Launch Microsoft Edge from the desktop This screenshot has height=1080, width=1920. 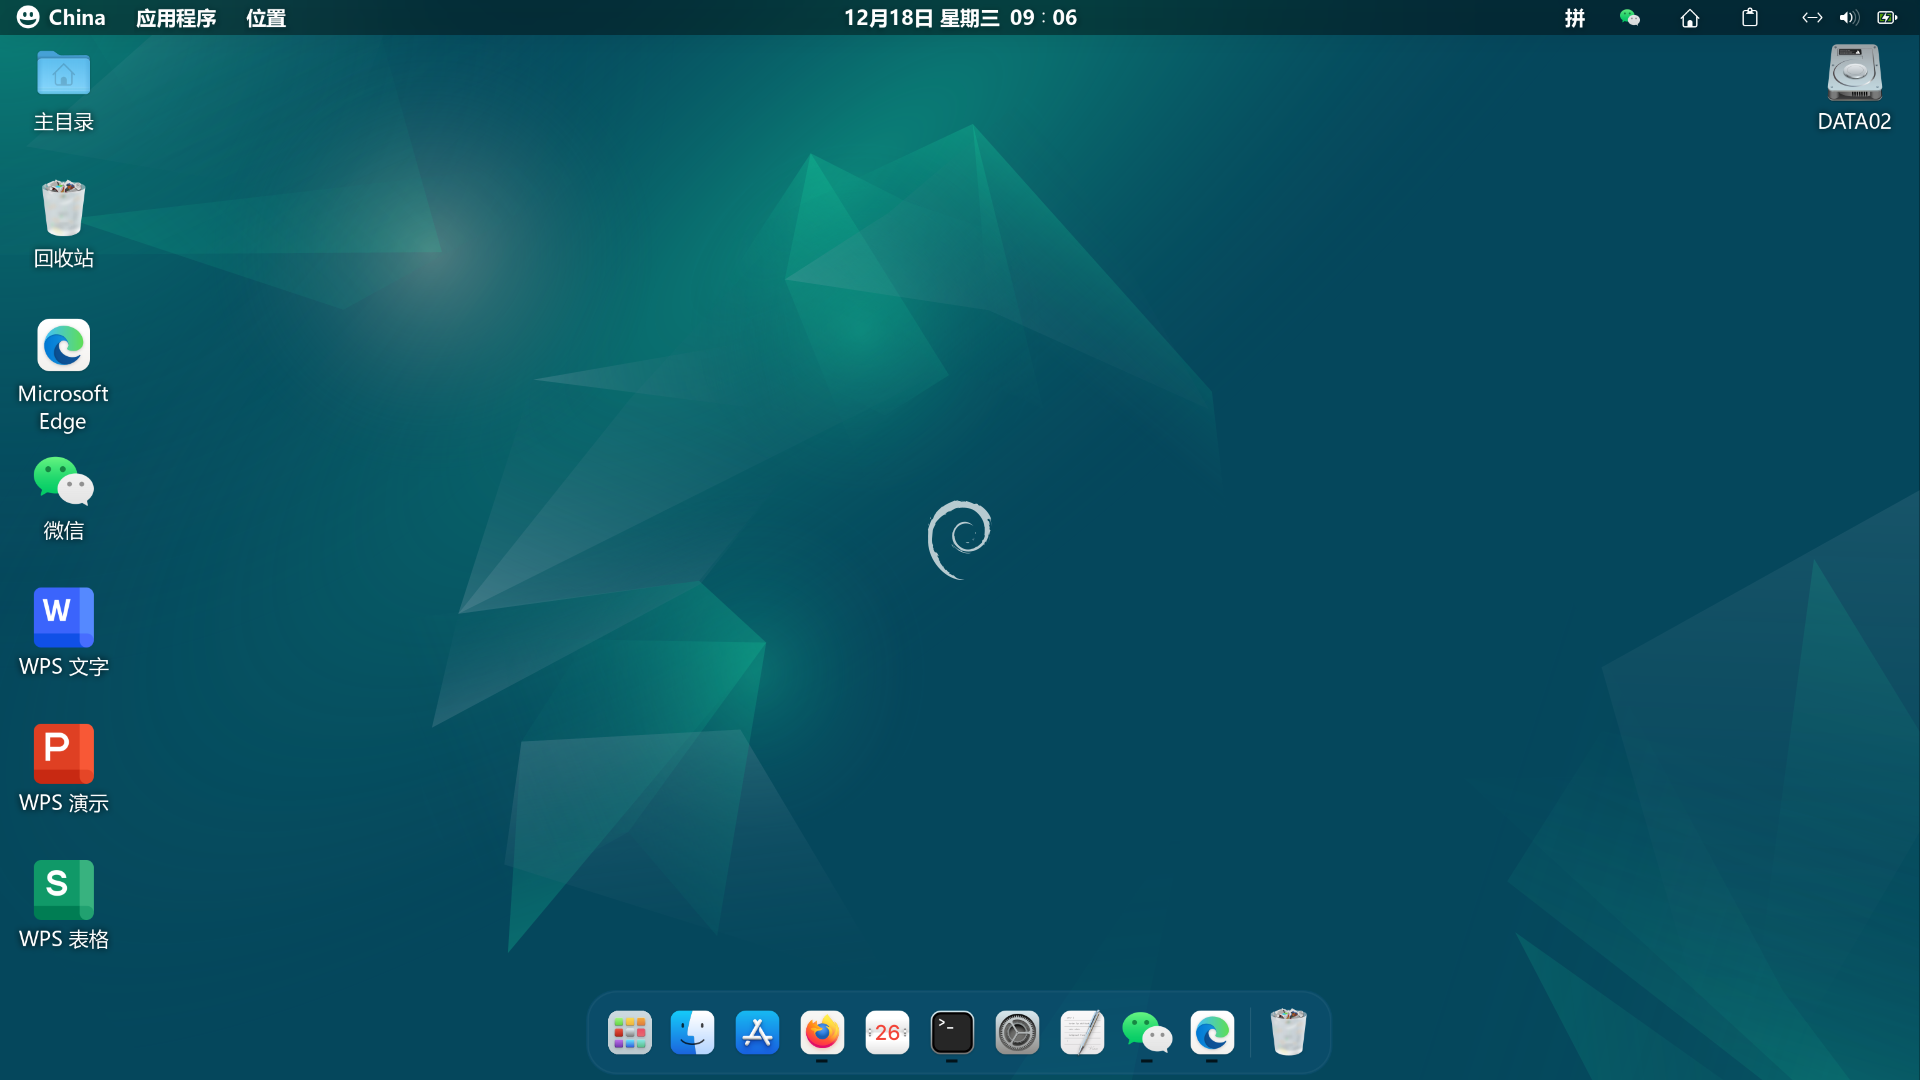tap(63, 345)
